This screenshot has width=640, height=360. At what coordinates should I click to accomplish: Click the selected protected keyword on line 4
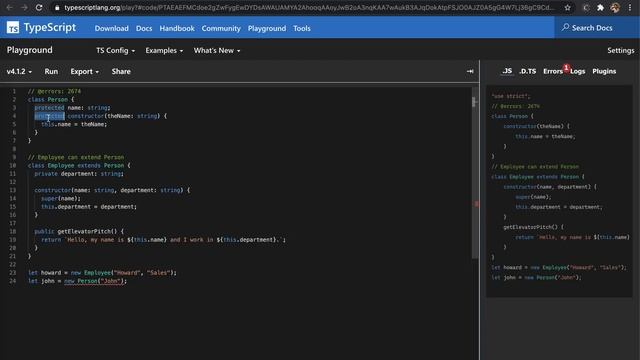[49, 116]
